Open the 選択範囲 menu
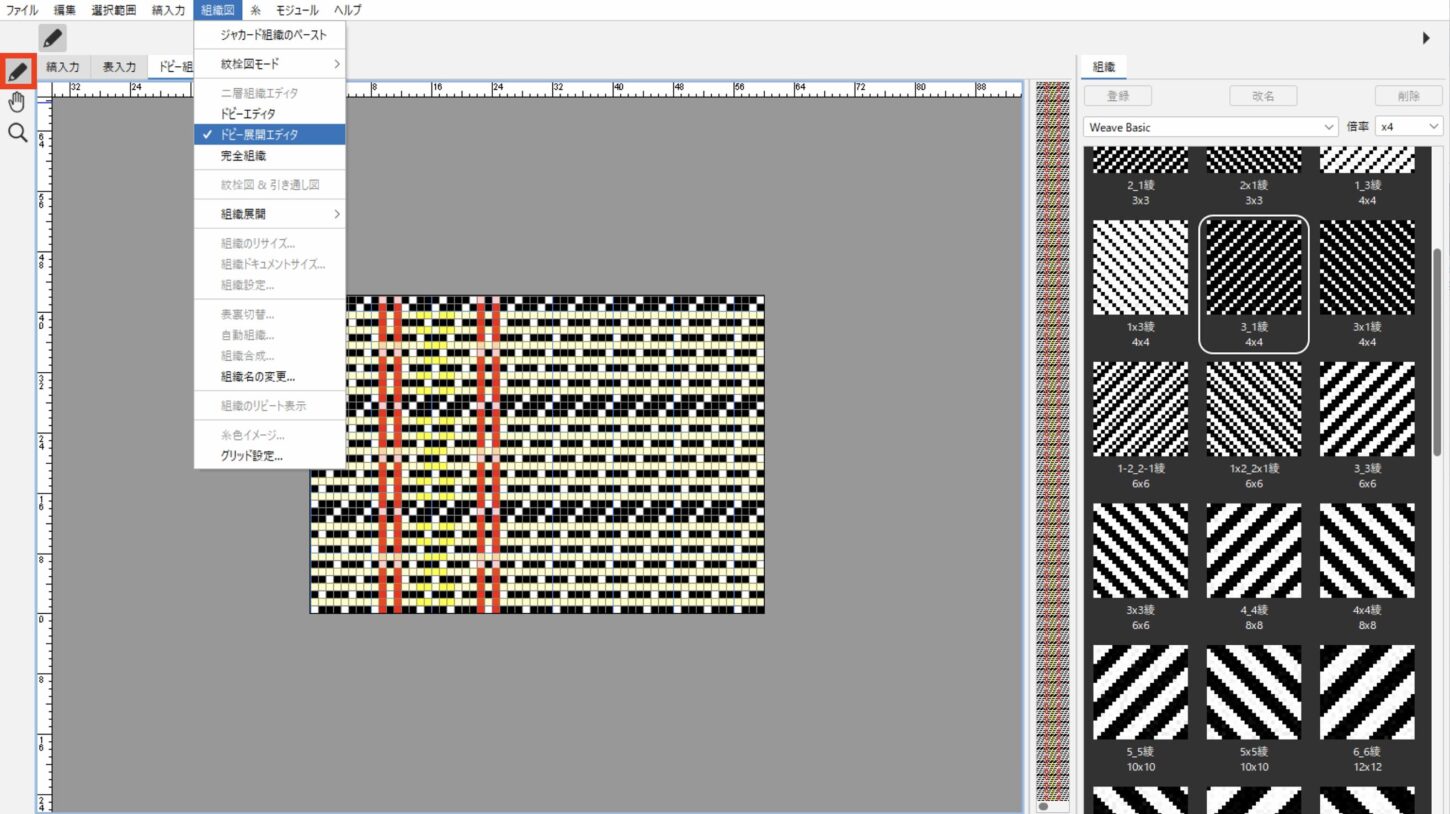The height and width of the screenshot is (814, 1450). click(113, 10)
